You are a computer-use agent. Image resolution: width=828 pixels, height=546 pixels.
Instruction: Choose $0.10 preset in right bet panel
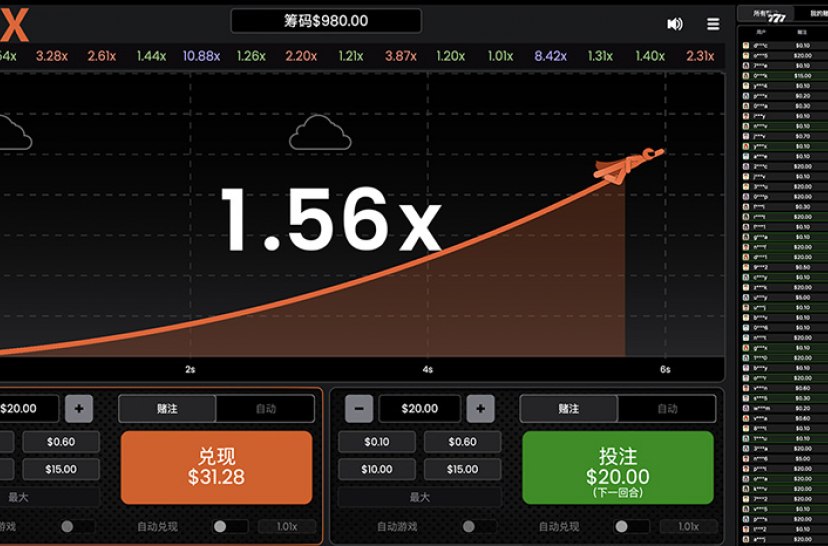click(x=377, y=442)
